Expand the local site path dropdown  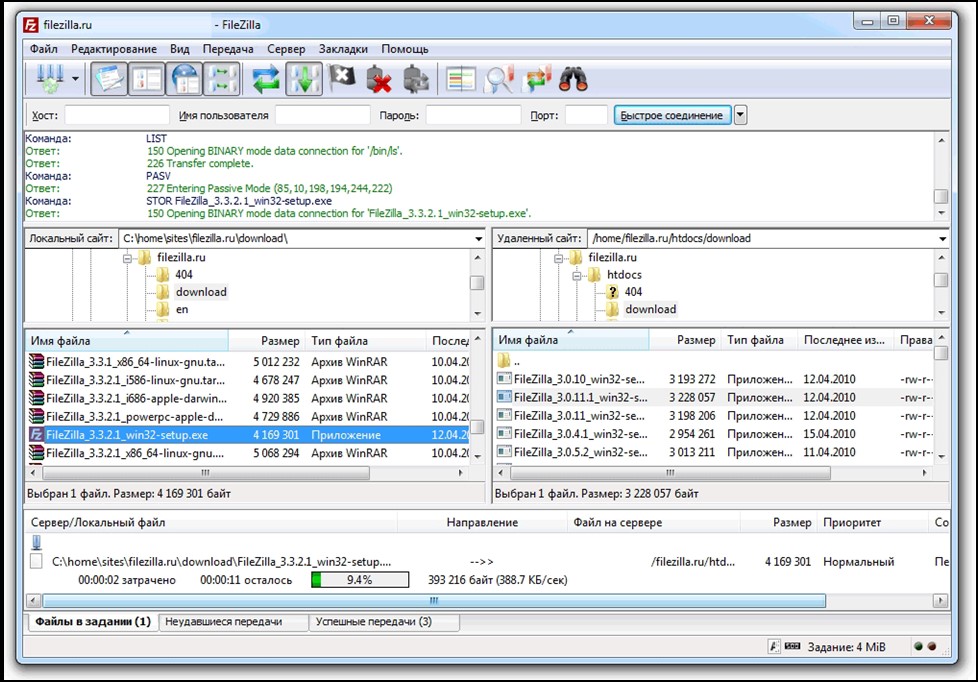(x=478, y=238)
